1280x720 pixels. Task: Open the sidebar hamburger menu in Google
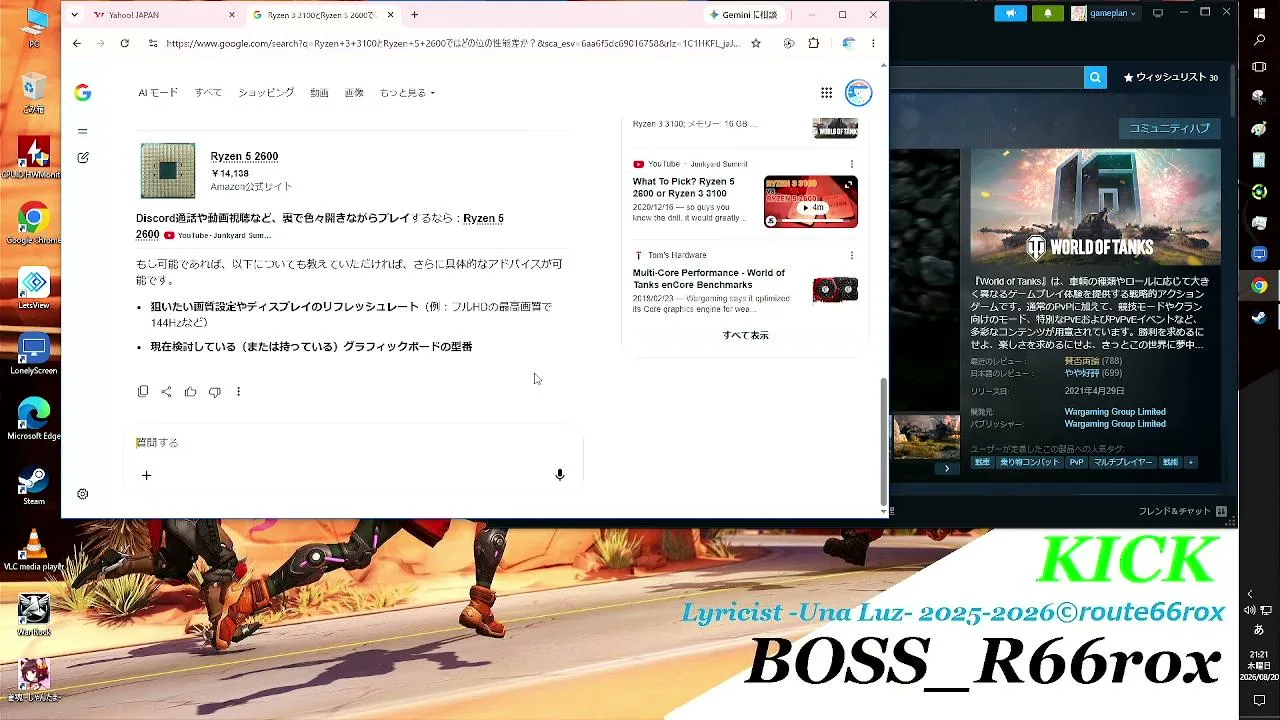[x=83, y=131]
